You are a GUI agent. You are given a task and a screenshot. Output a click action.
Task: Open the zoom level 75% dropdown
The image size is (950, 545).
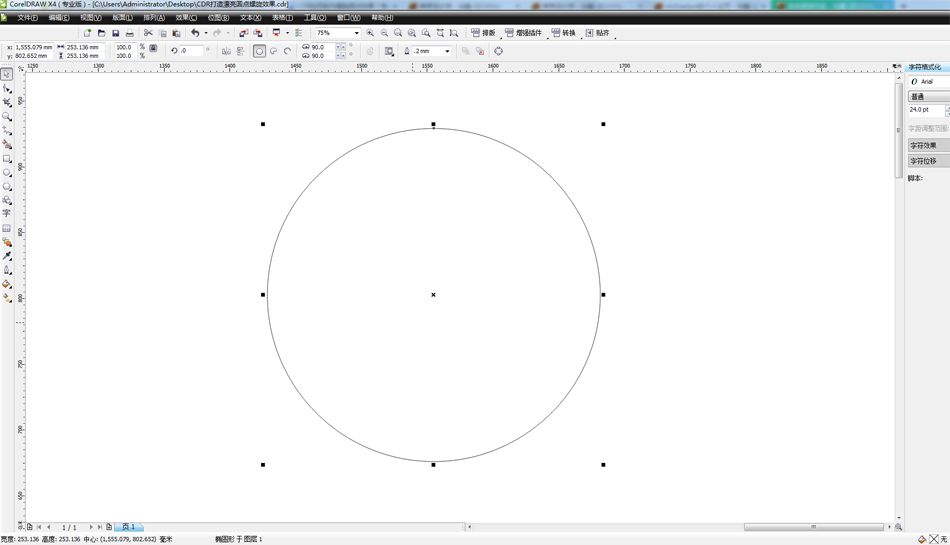[x=356, y=33]
